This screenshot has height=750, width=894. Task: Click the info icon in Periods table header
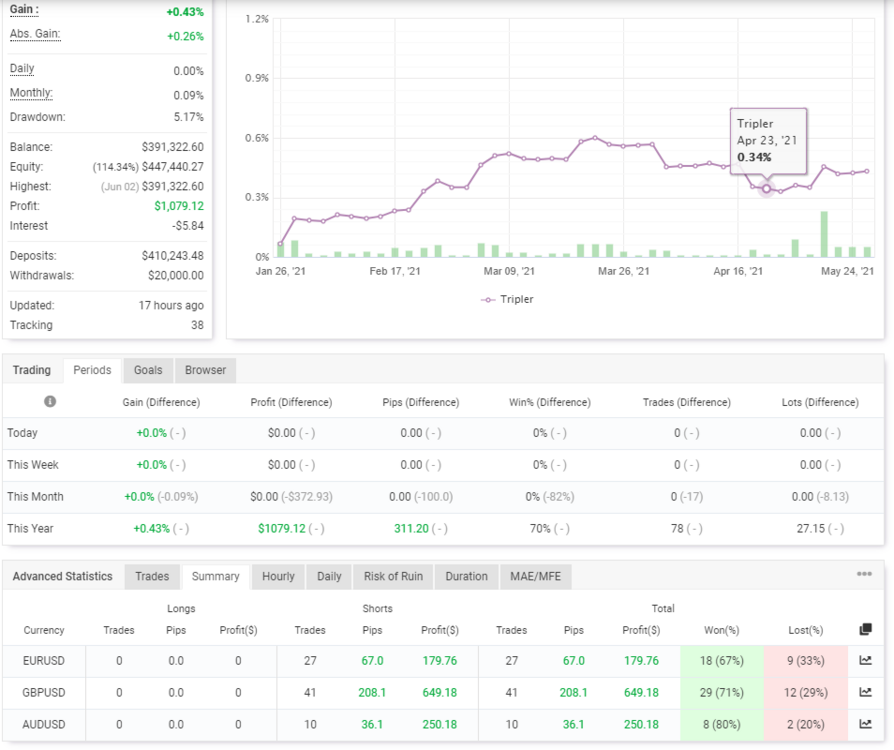(50, 402)
